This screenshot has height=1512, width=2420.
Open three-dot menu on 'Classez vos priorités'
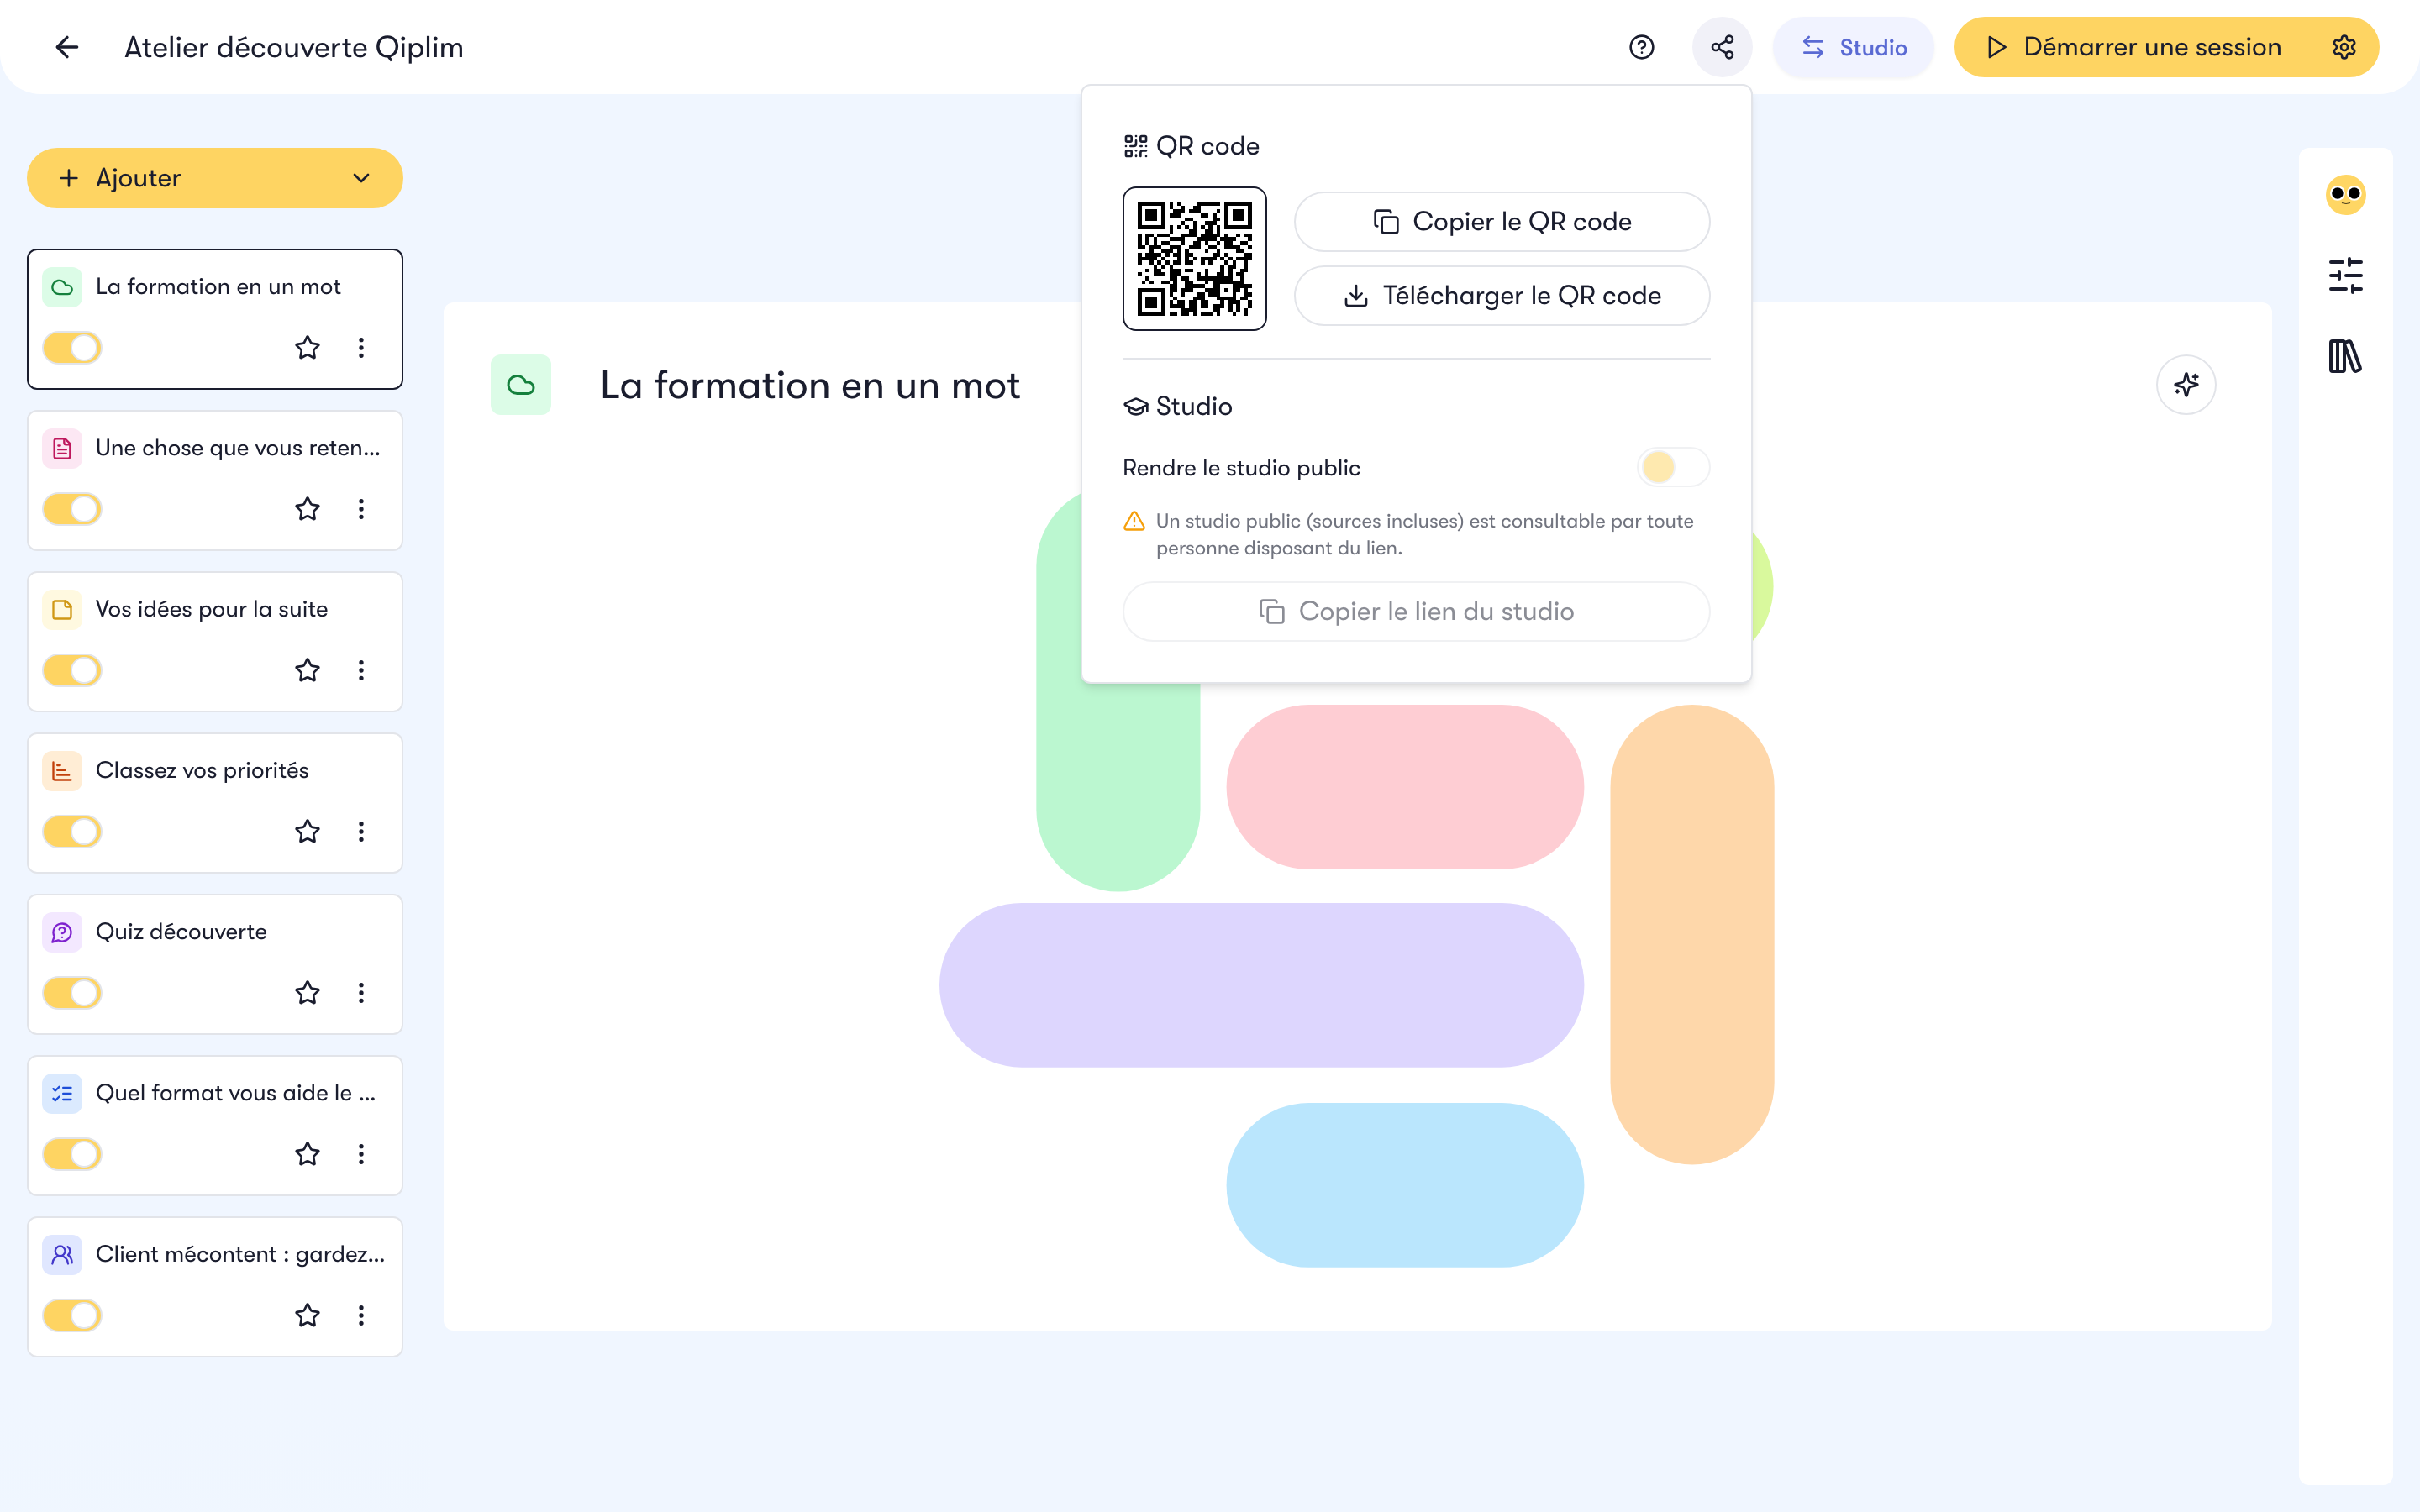(361, 831)
